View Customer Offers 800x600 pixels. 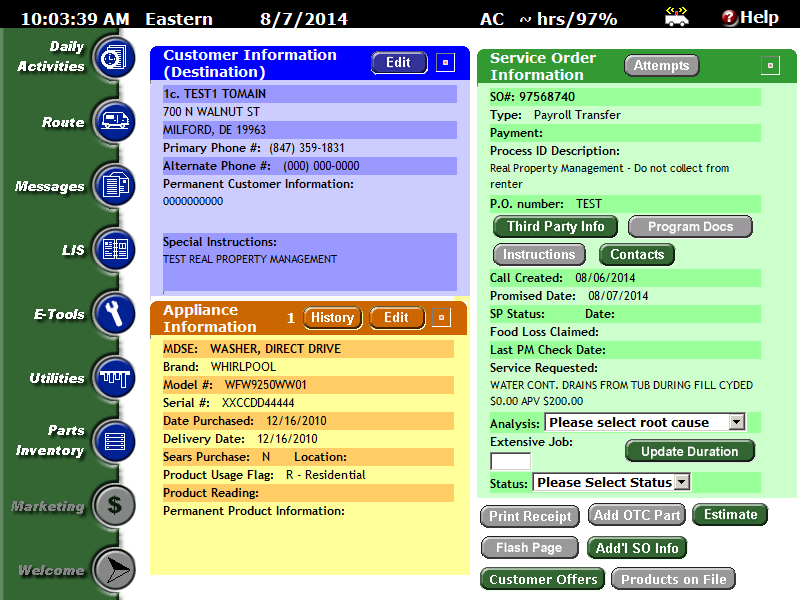(543, 579)
